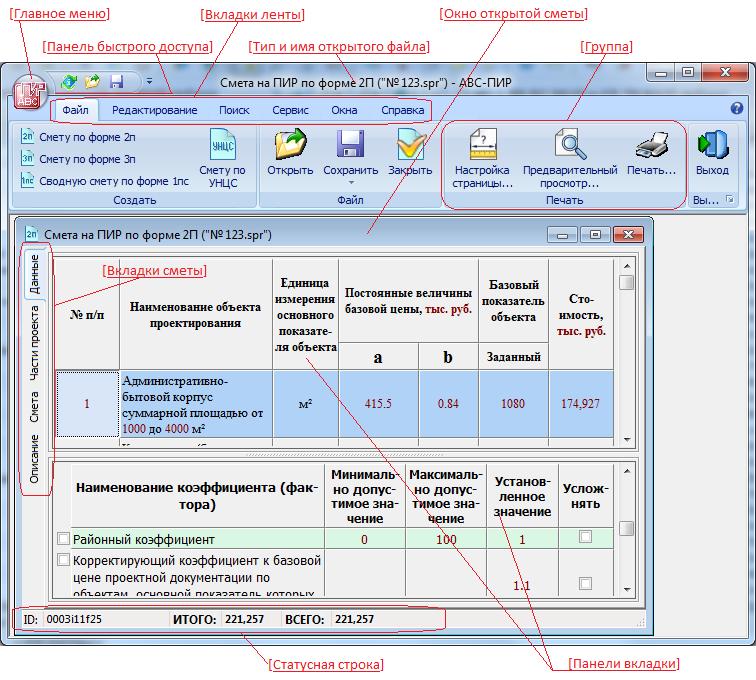Screen dimensions: 756x680
Task: Click the 1пс document icon in Создать group
Action: click(27, 180)
